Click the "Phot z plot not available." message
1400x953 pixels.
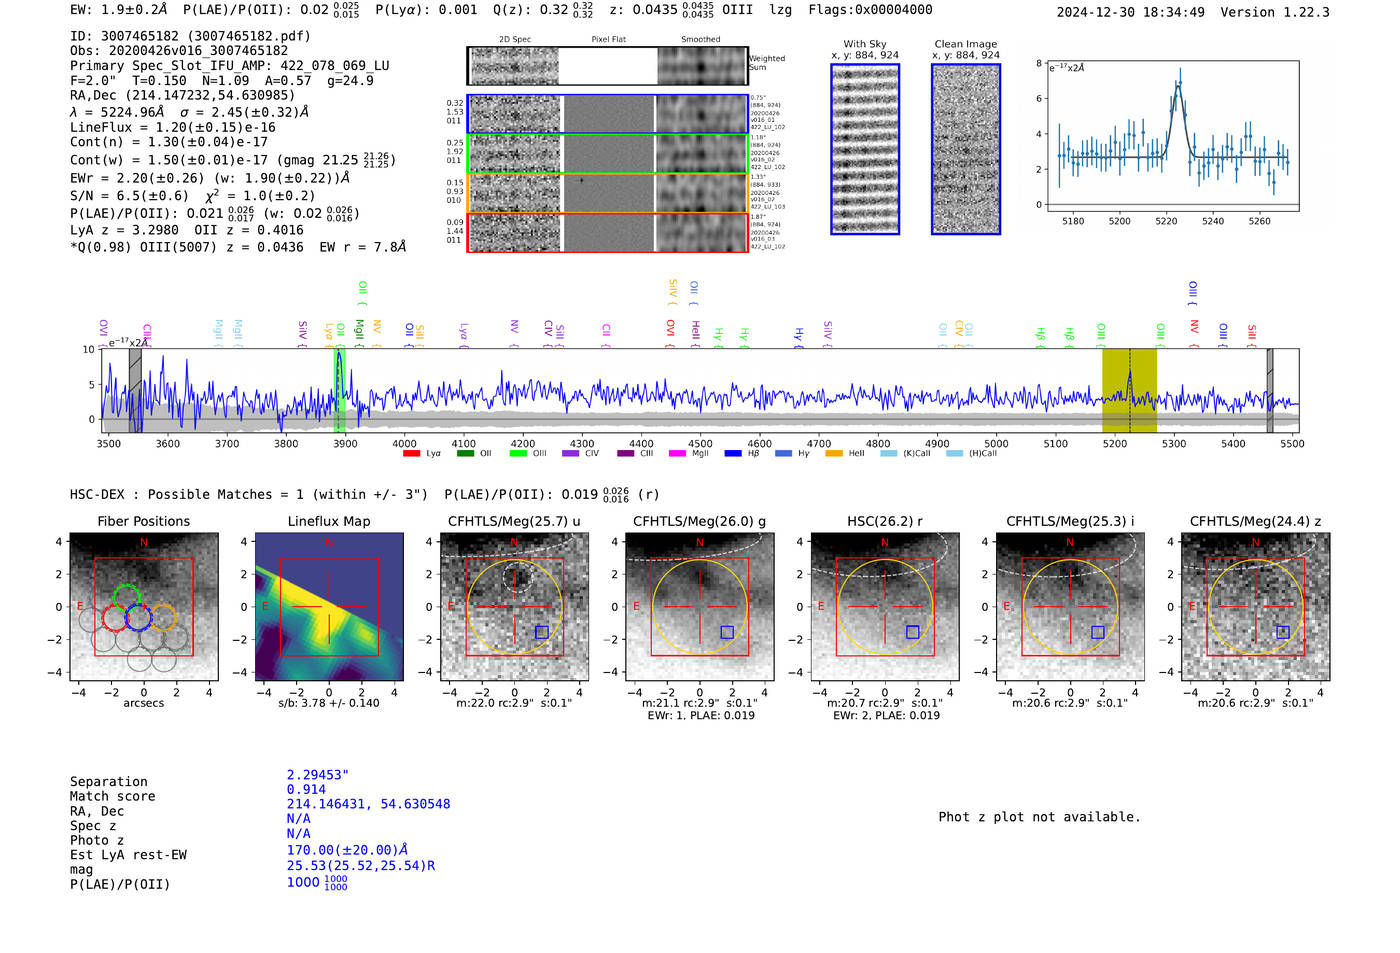tap(1040, 817)
